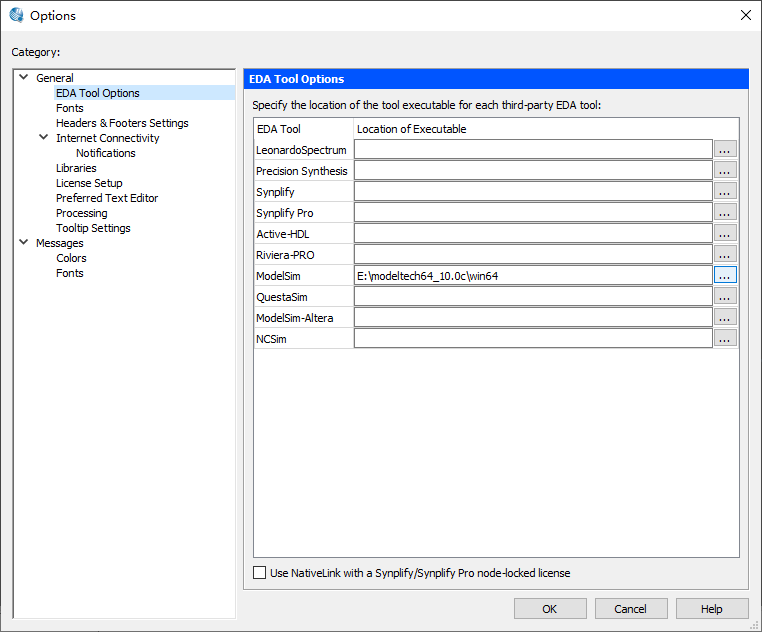Click the Synplify location field
Screen dimensions: 762x632
point(533,191)
